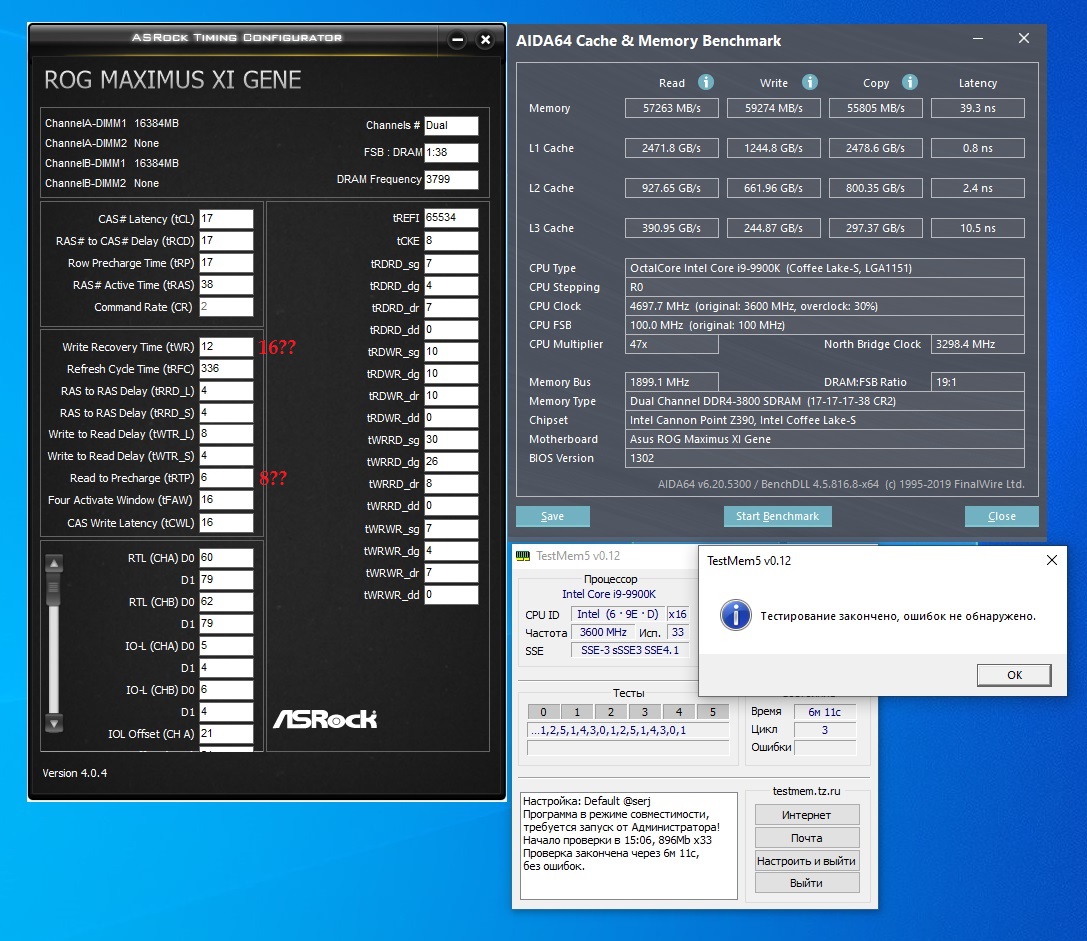Minimize the ASRock Timing Configurator window

click(458, 40)
